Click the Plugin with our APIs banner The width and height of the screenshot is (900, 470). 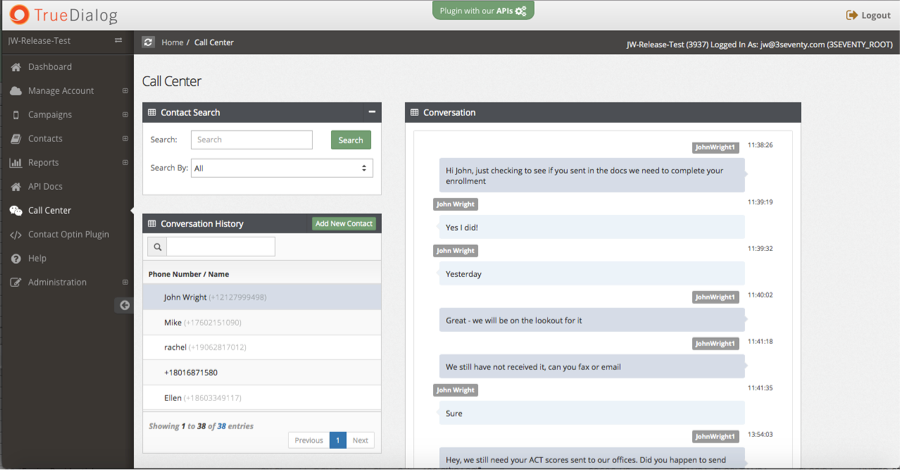483,10
